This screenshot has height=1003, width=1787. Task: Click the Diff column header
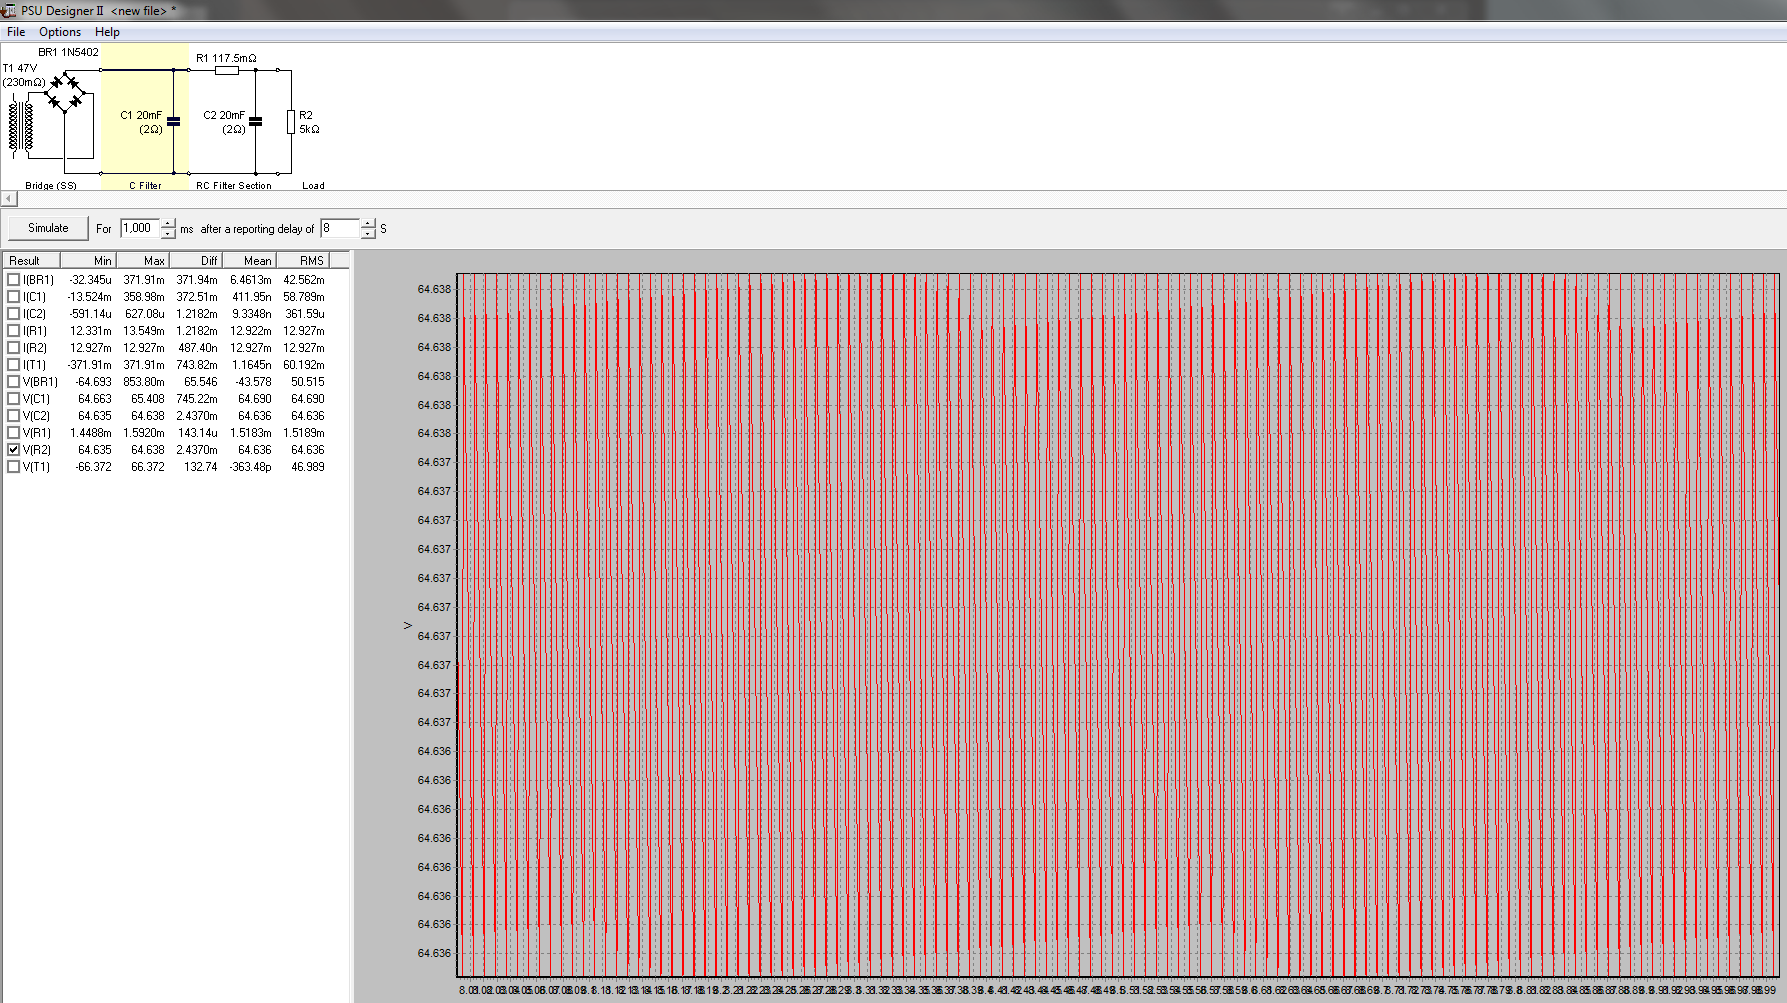pos(195,260)
